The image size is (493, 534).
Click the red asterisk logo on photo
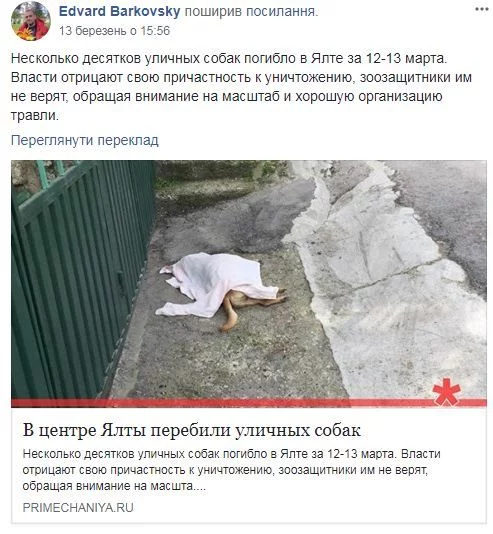point(447,393)
